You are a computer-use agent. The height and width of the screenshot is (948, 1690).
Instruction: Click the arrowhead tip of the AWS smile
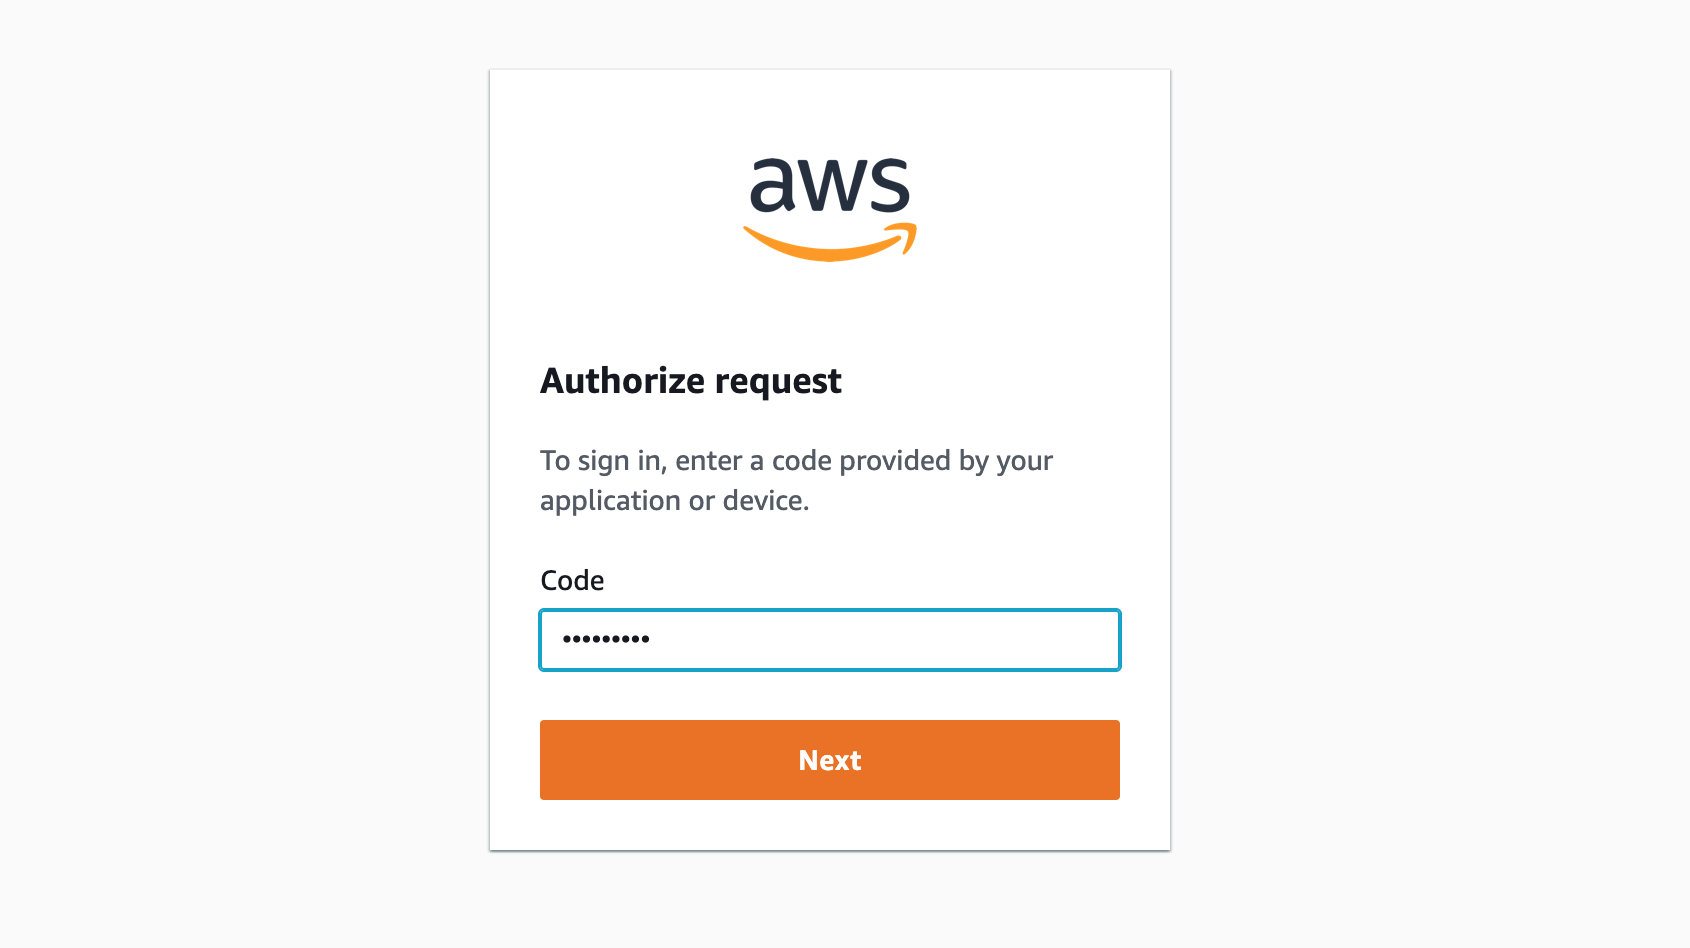pos(908,236)
